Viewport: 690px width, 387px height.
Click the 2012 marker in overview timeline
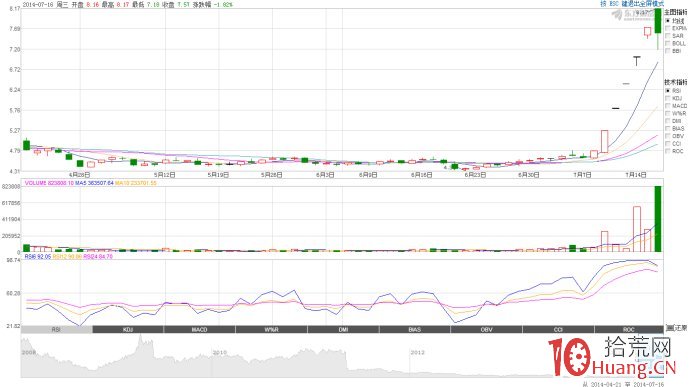click(x=417, y=353)
